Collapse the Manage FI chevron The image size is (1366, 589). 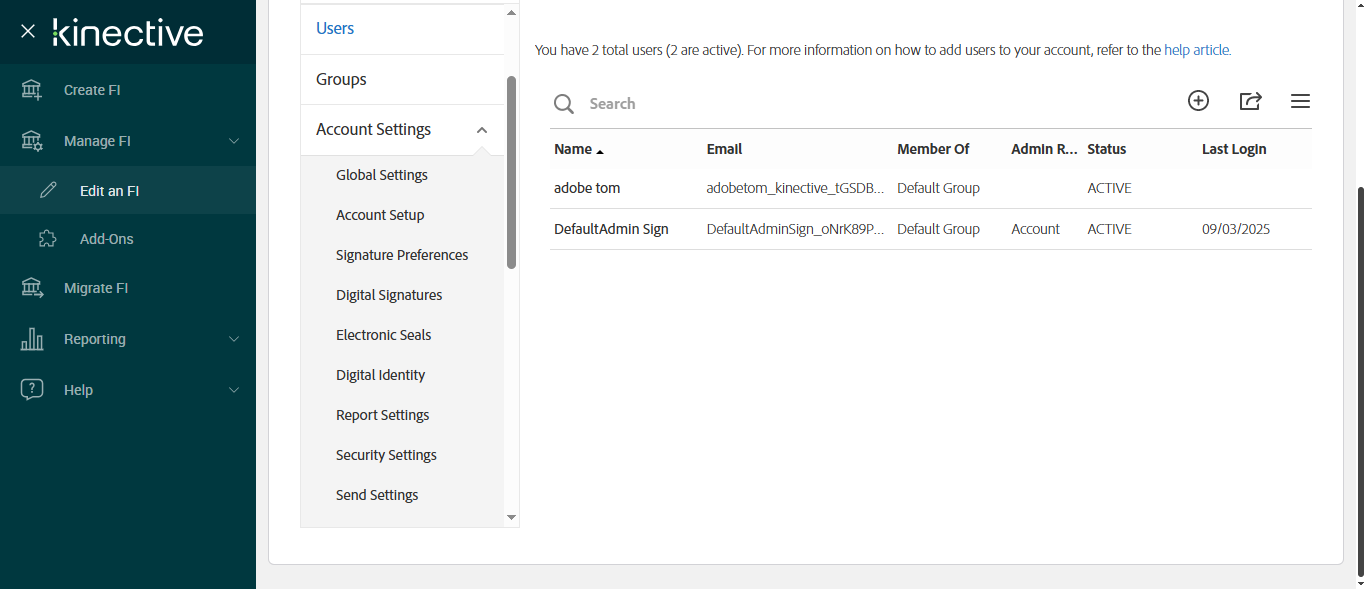coord(234,141)
